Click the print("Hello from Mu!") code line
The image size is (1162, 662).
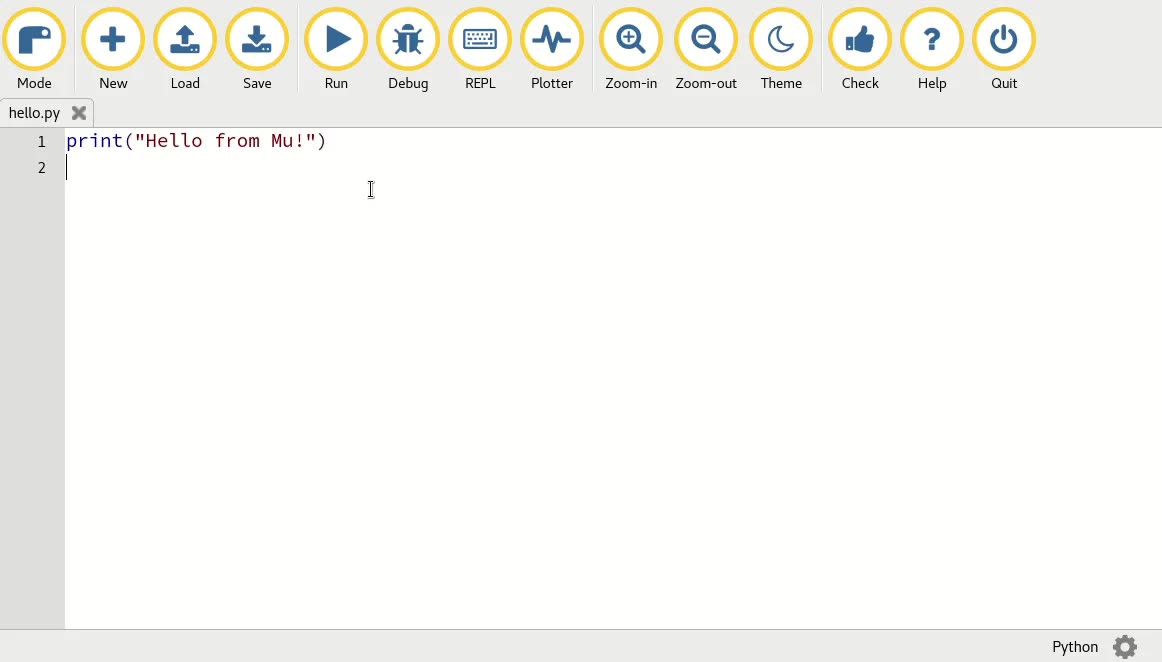(x=196, y=141)
